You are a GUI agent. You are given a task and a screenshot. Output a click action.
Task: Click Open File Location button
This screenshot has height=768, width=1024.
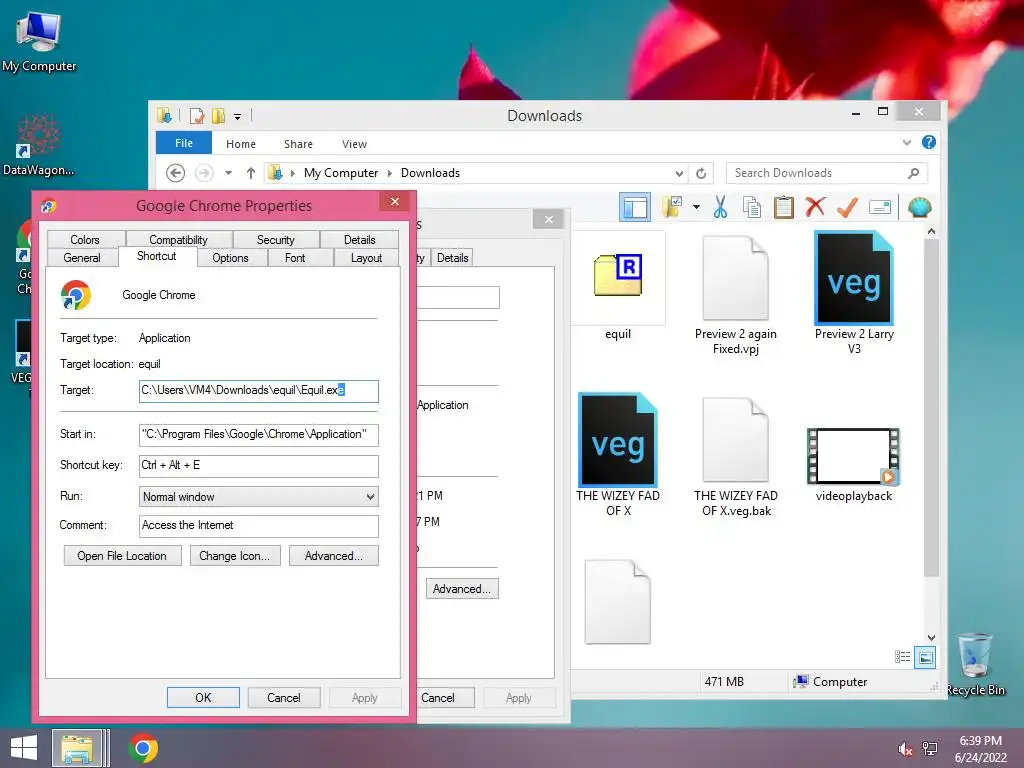(122, 556)
